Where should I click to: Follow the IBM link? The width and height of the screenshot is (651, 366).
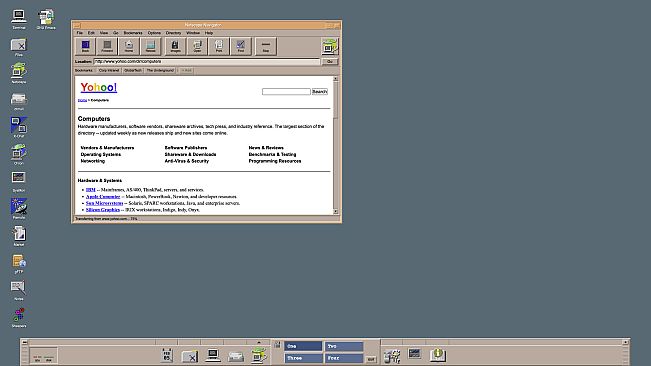click(x=91, y=190)
